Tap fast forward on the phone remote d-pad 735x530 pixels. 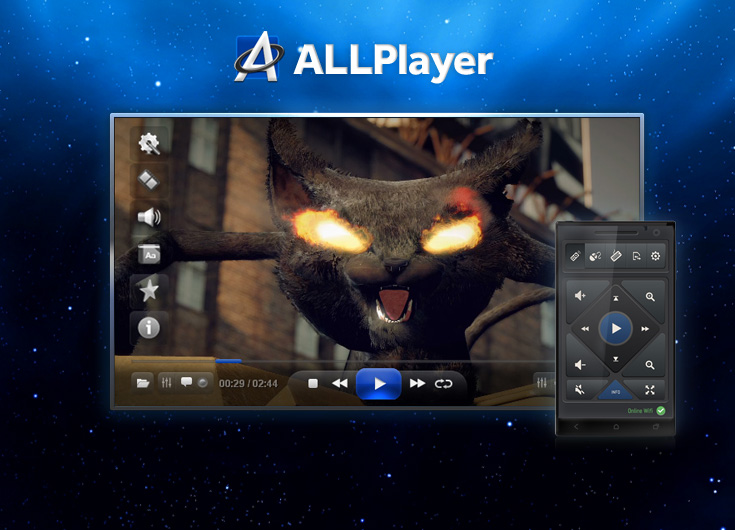pyautogui.click(x=645, y=329)
